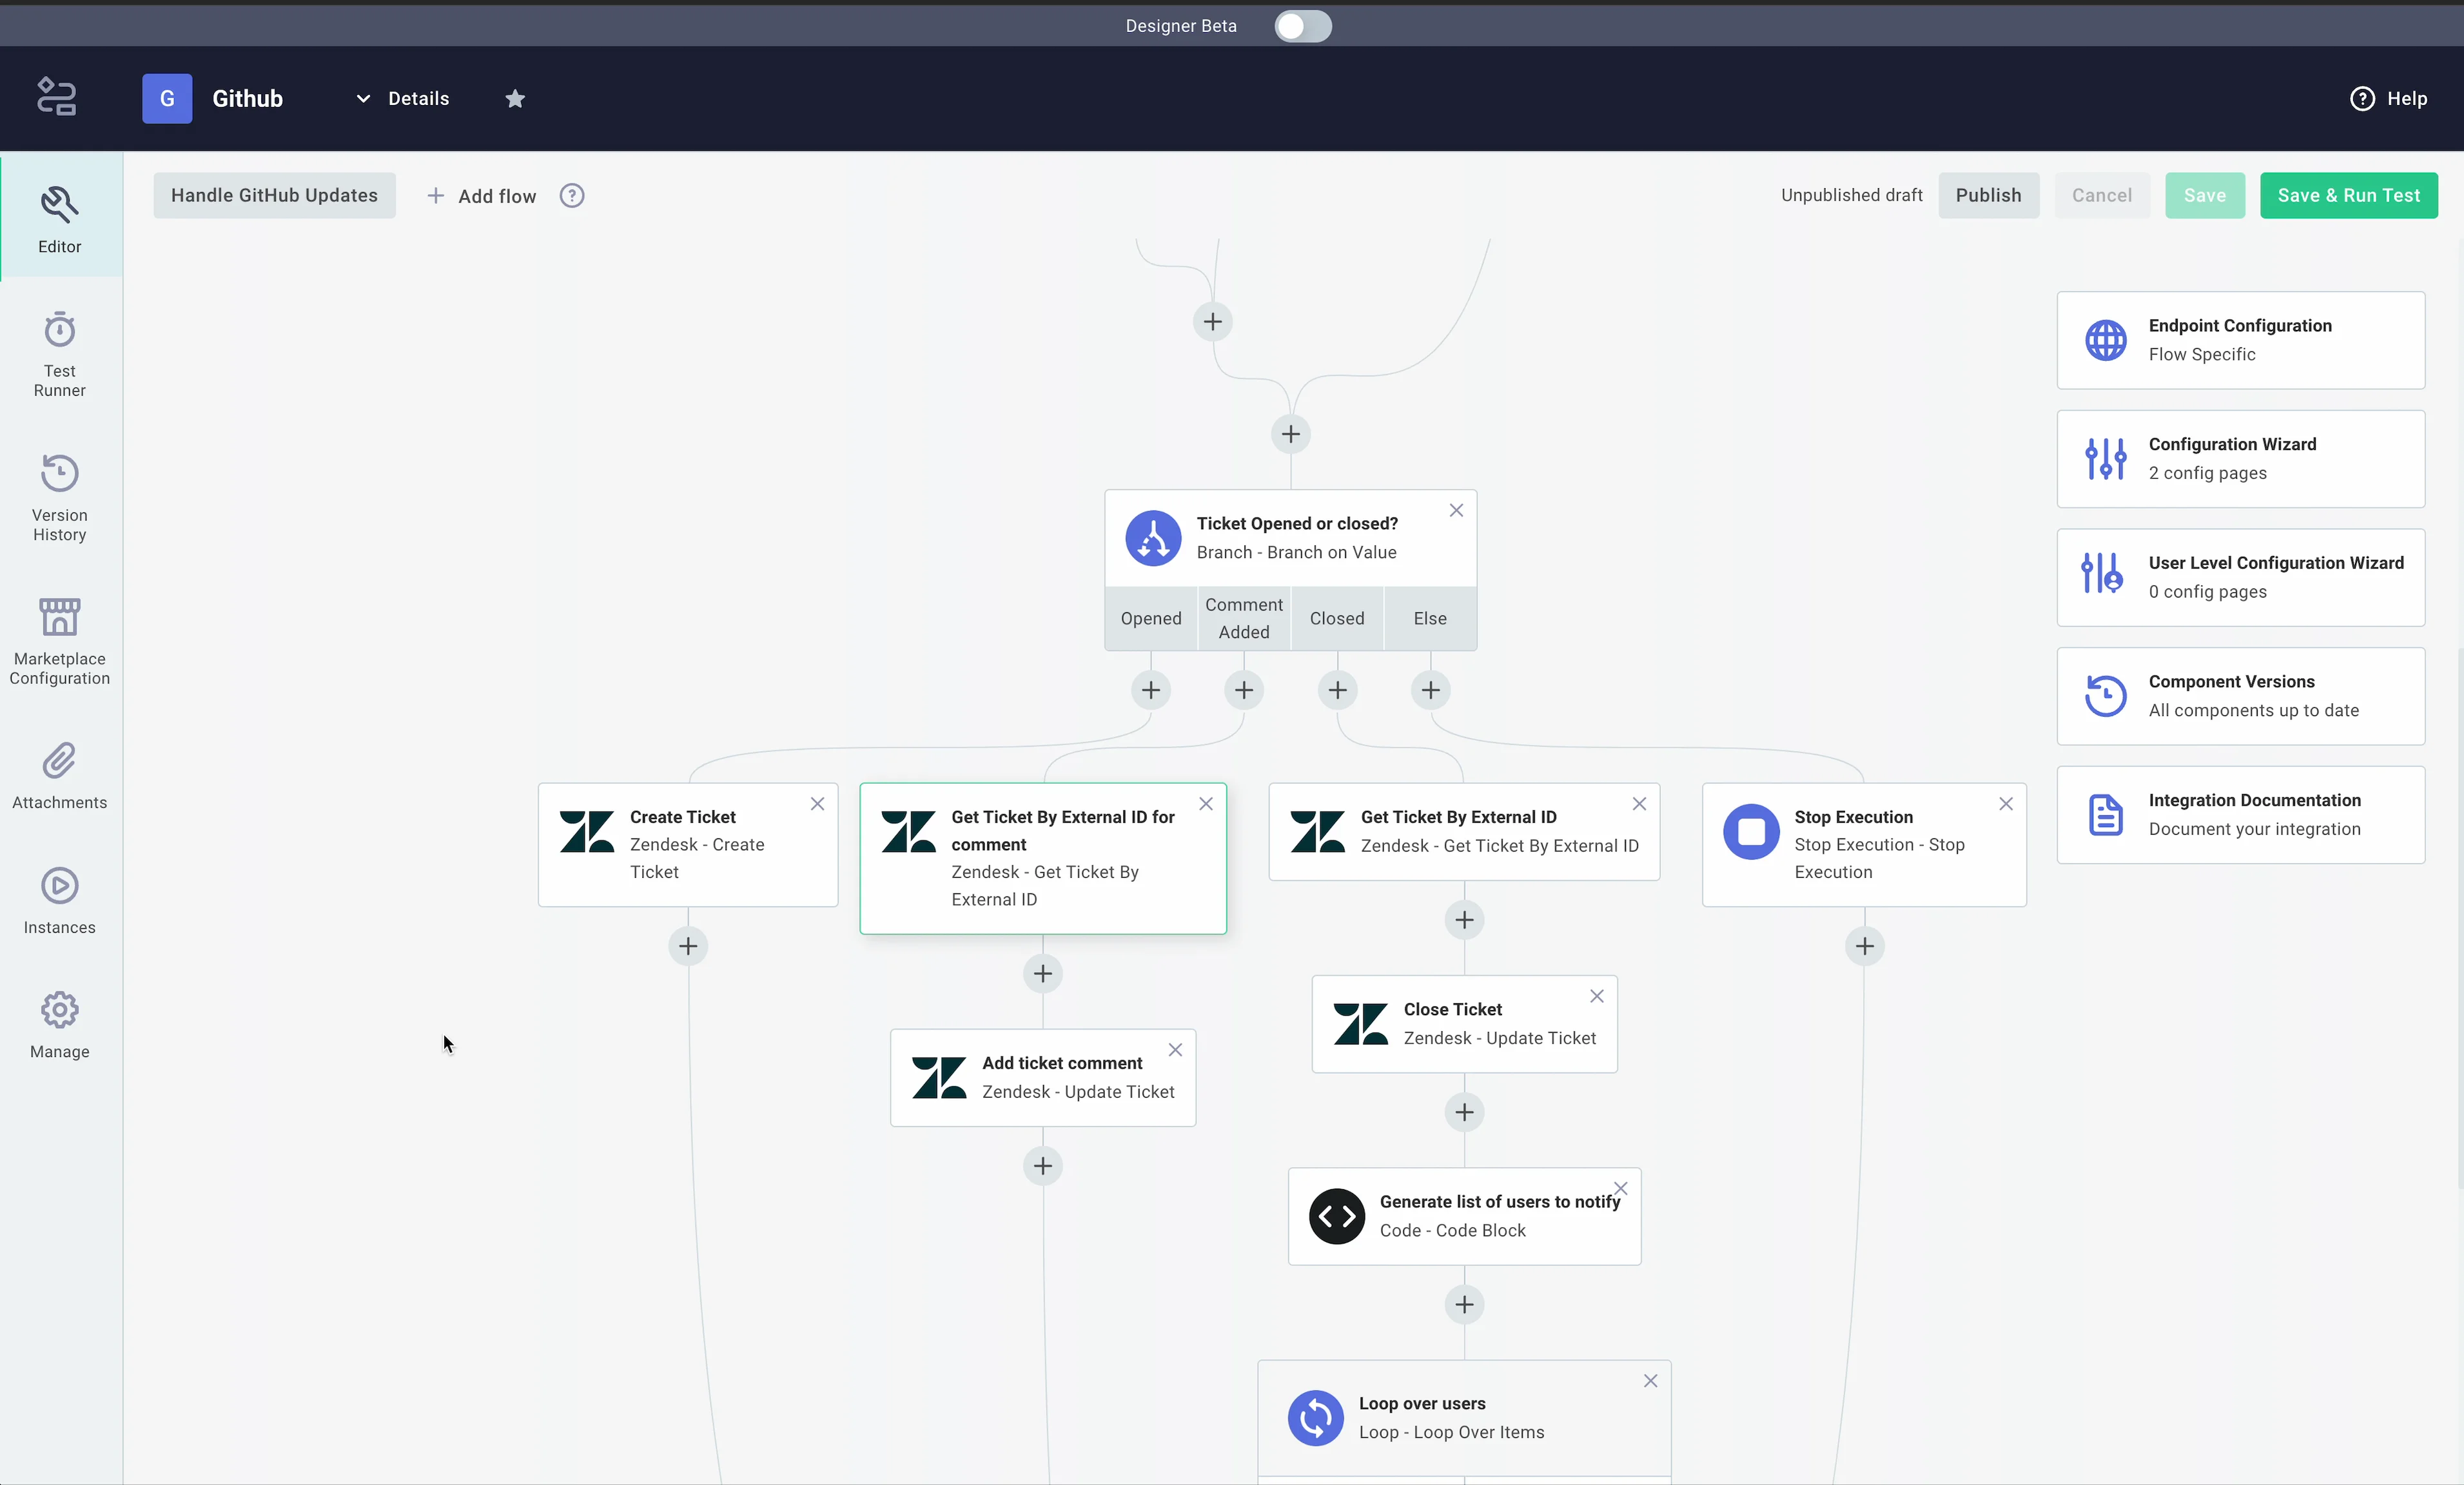Select the Ticket Opened or closed? branch step

(1290, 538)
